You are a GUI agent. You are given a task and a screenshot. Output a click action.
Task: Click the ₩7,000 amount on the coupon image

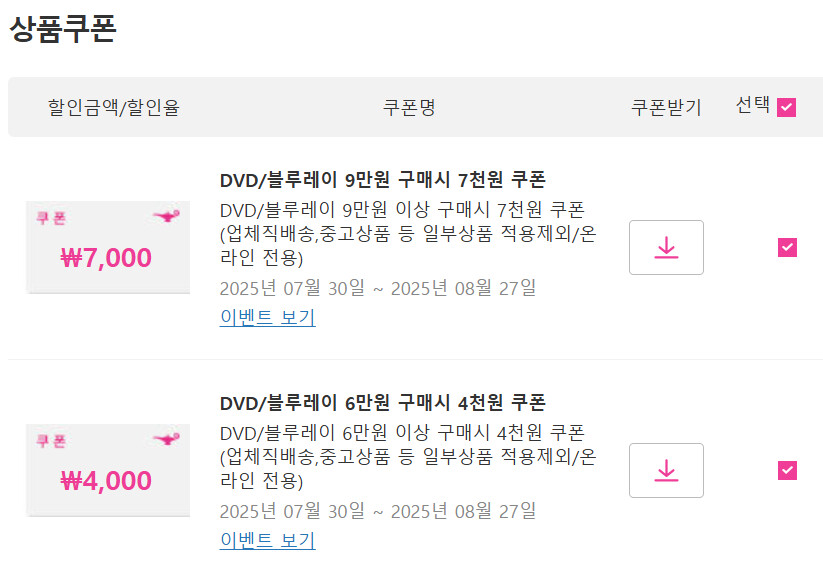pos(107,258)
